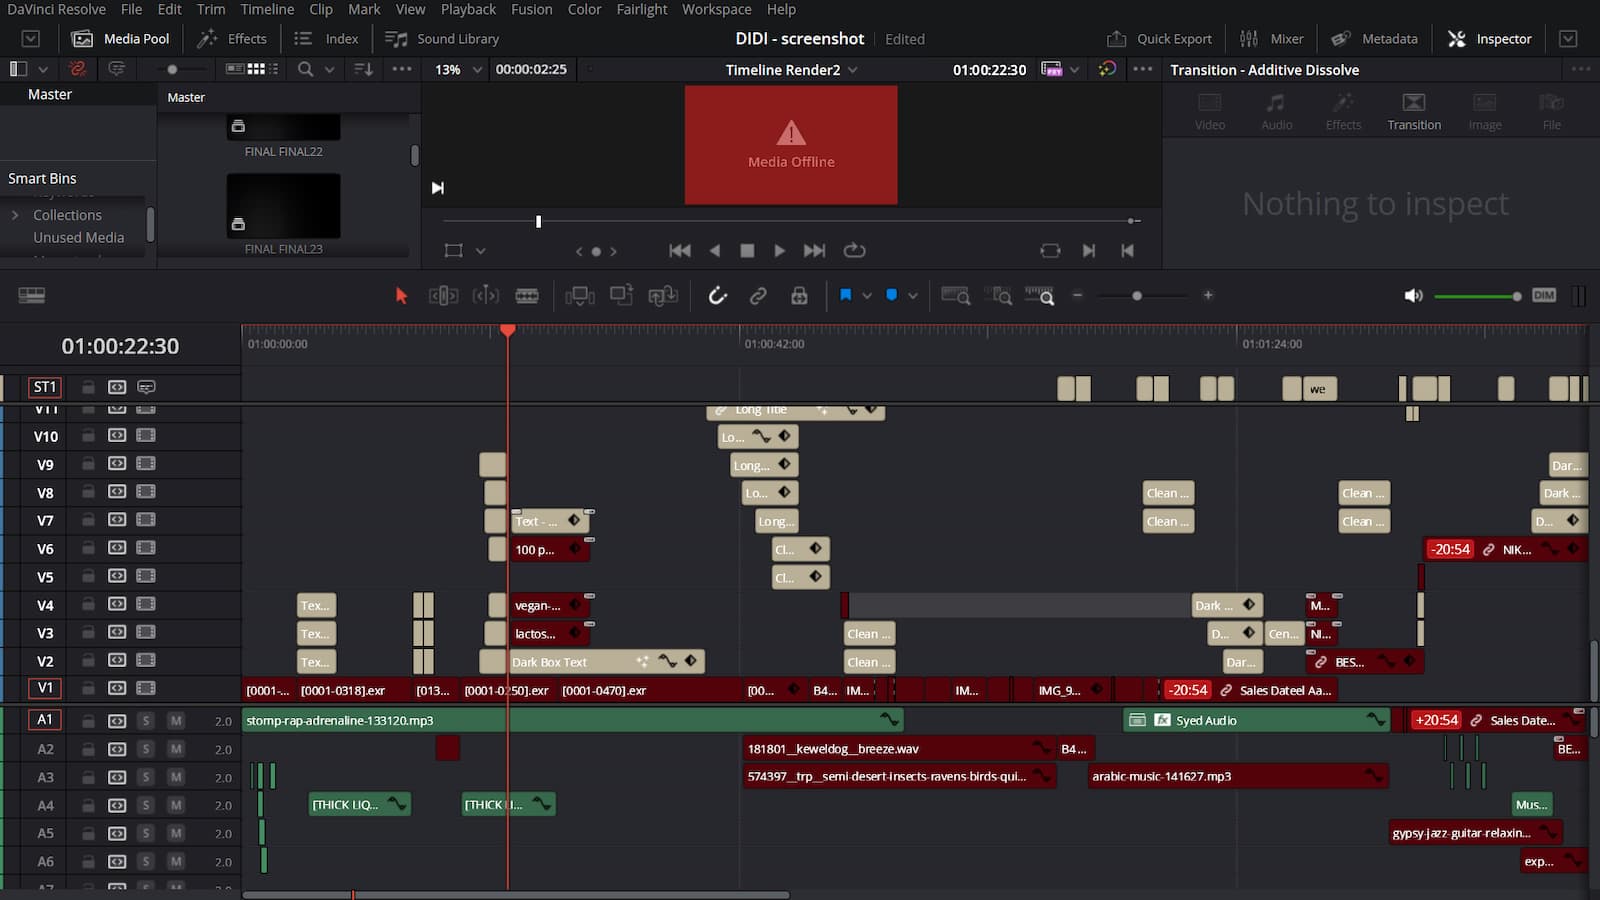
Task: Click the Position Lock padlock icon
Action: click(x=799, y=296)
